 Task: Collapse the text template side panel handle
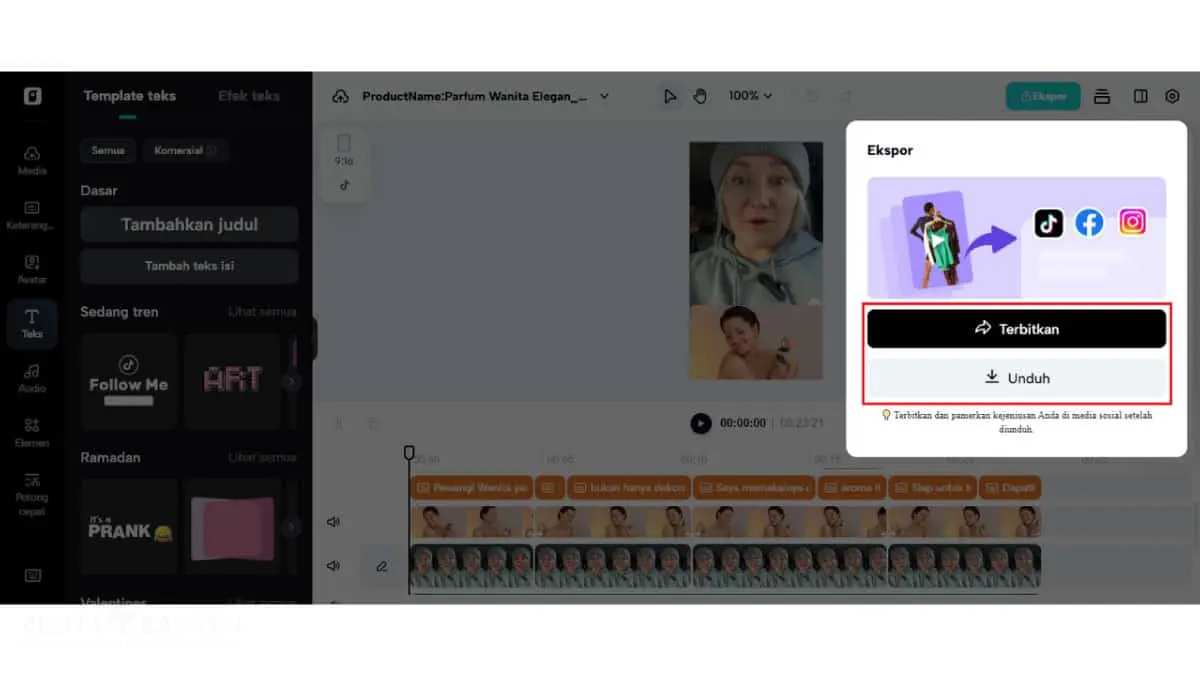313,338
